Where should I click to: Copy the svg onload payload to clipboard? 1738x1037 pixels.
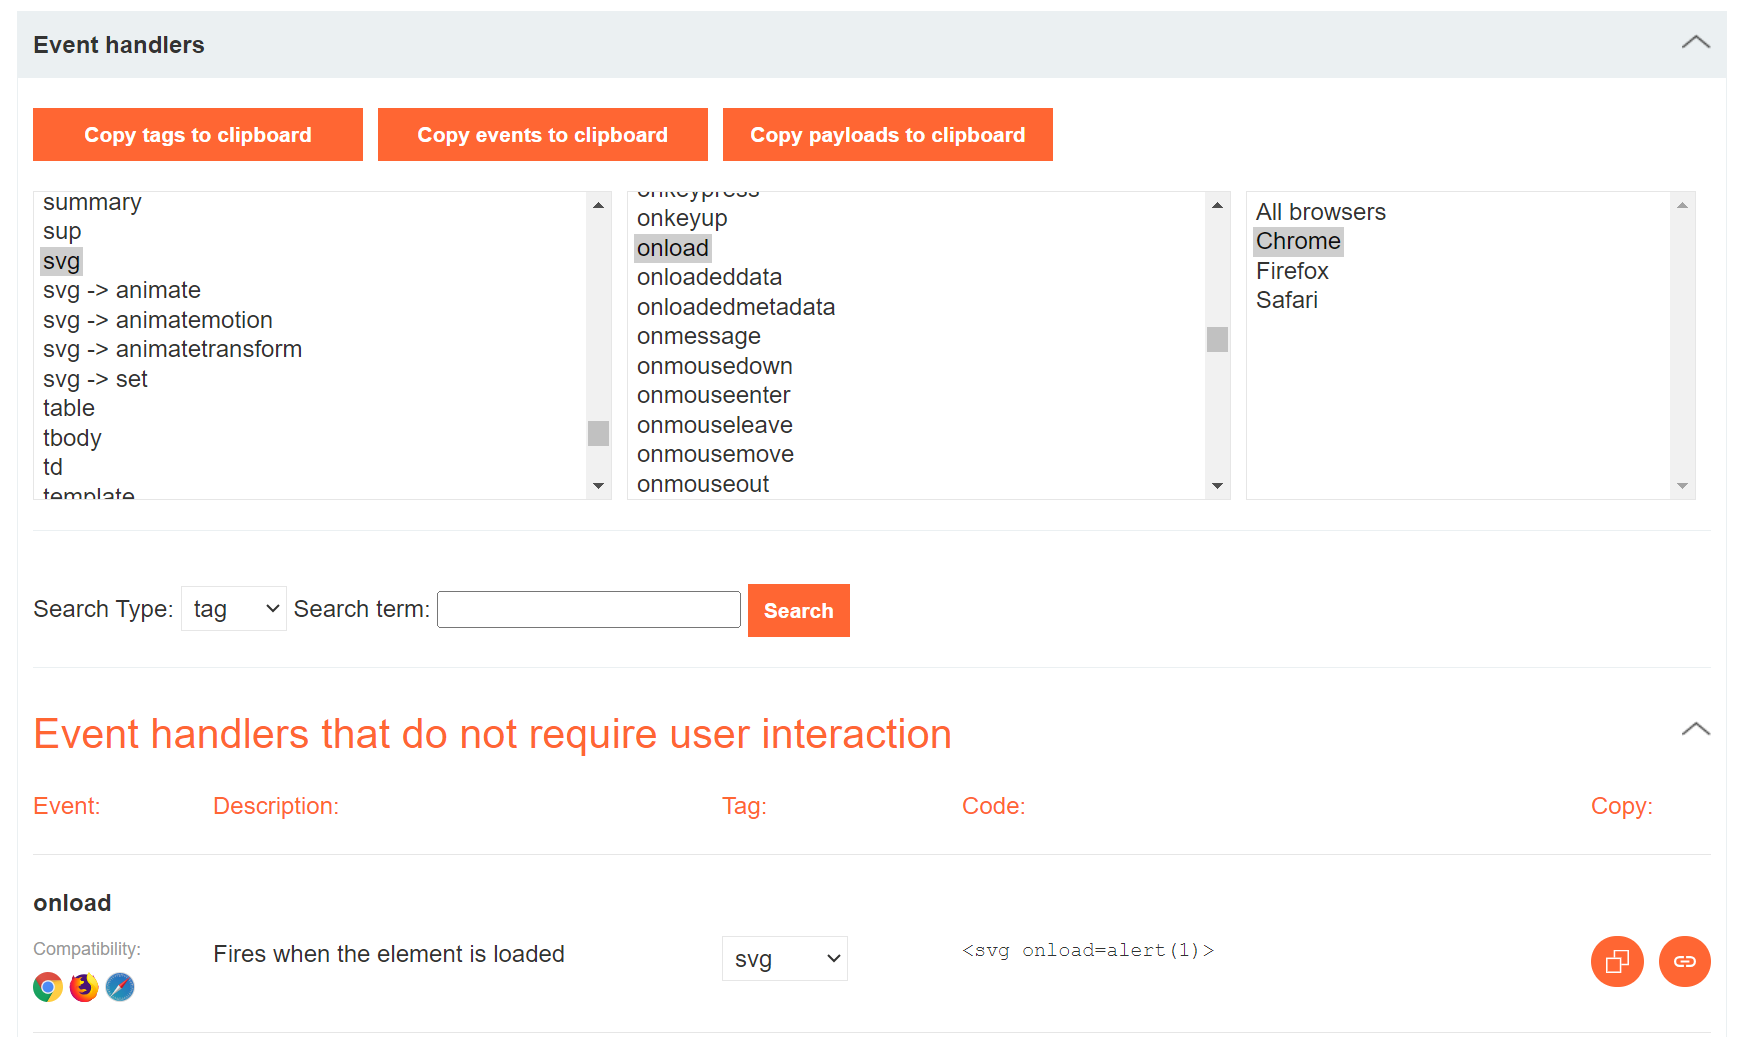click(1617, 961)
